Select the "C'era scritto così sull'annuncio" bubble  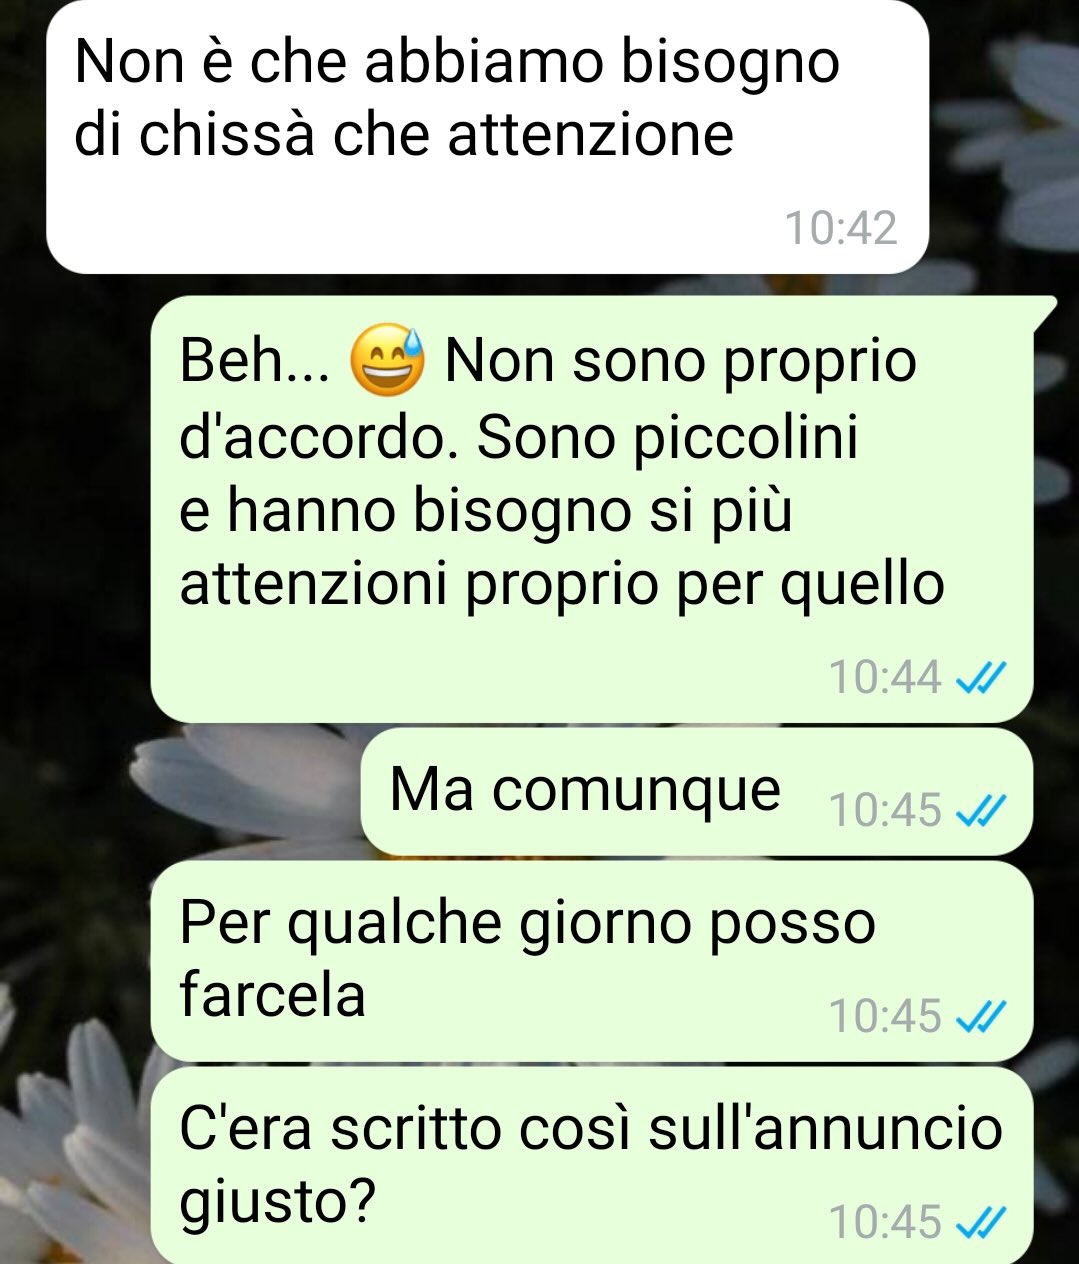coord(592,1166)
